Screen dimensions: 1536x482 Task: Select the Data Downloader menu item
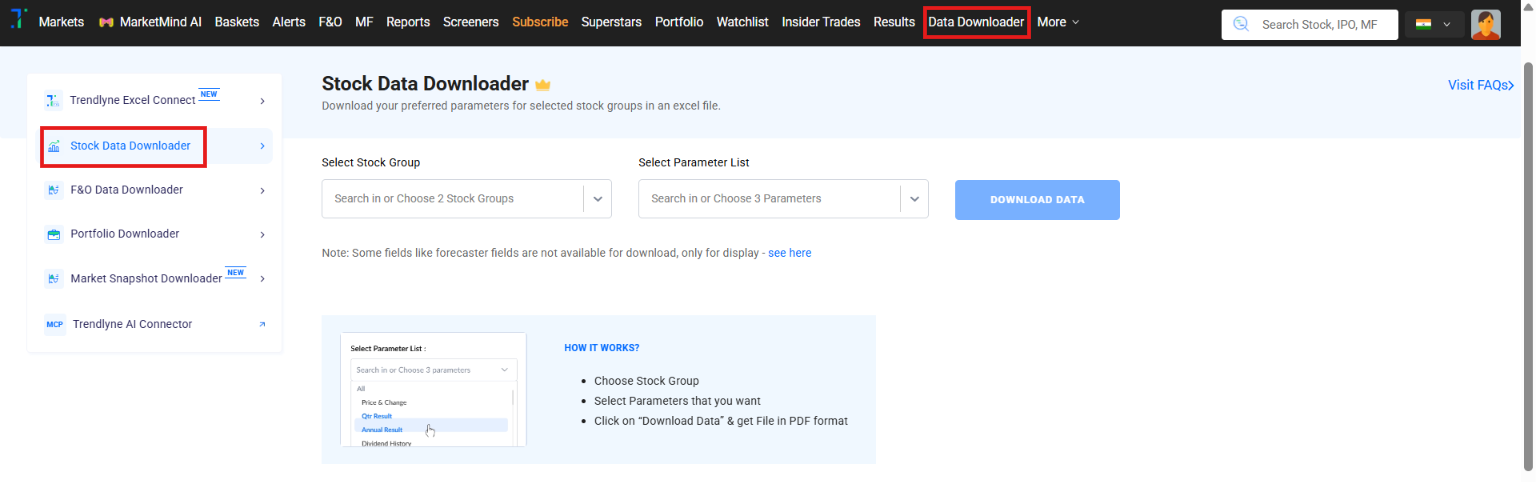point(976,22)
